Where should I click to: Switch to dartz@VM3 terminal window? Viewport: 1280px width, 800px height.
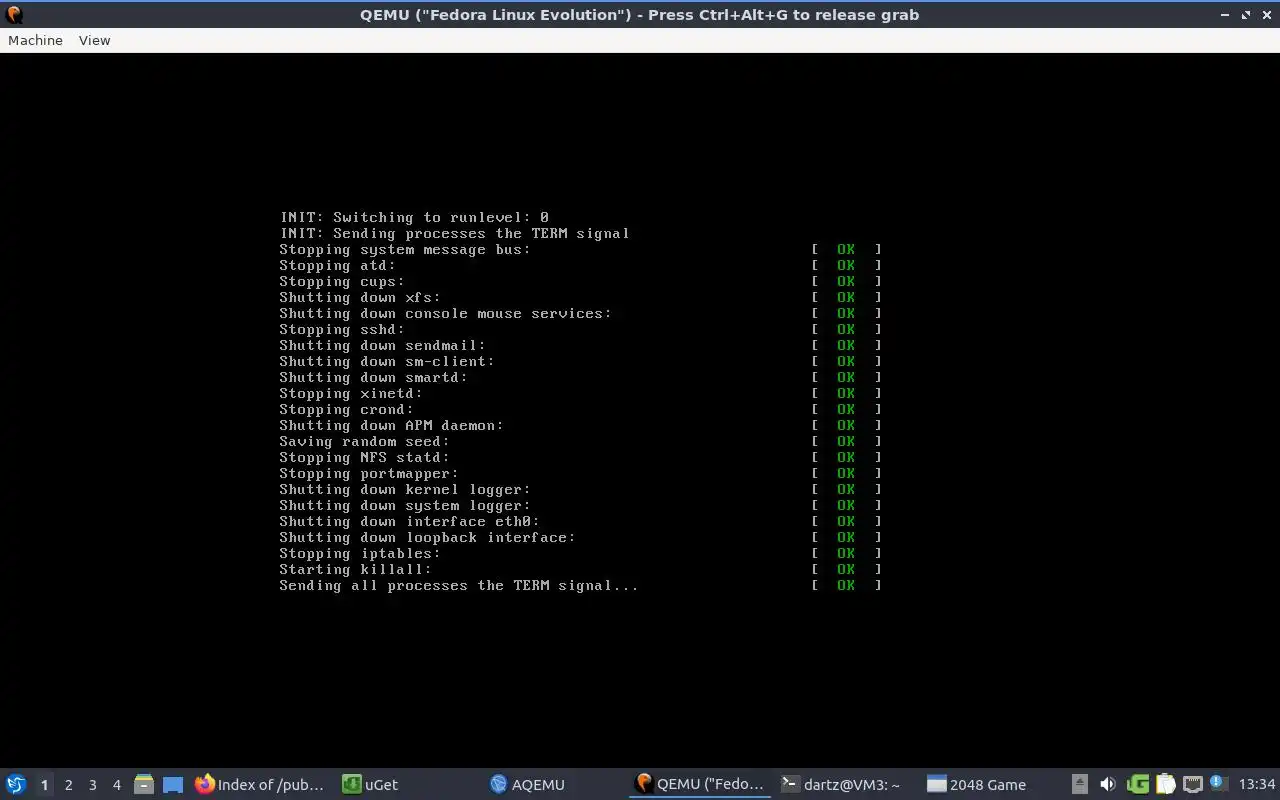(842, 784)
